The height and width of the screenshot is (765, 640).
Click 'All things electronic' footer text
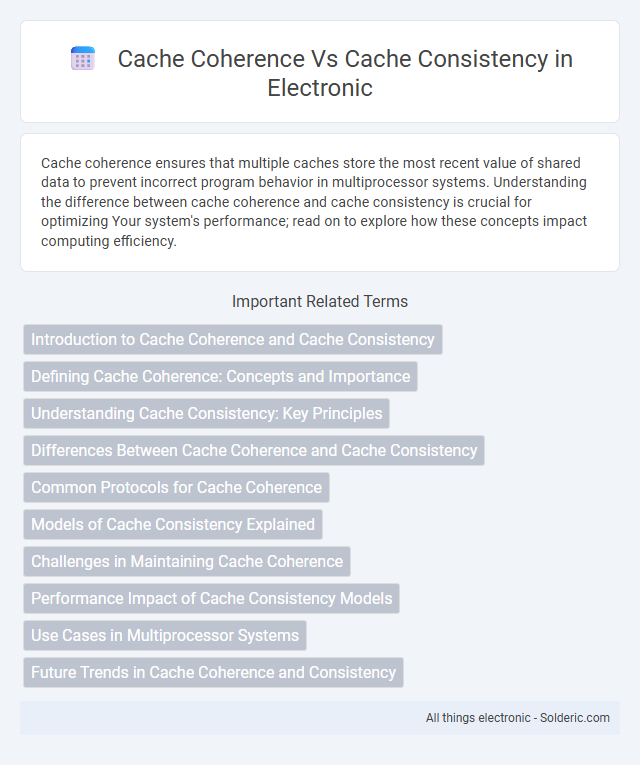click(x=478, y=718)
